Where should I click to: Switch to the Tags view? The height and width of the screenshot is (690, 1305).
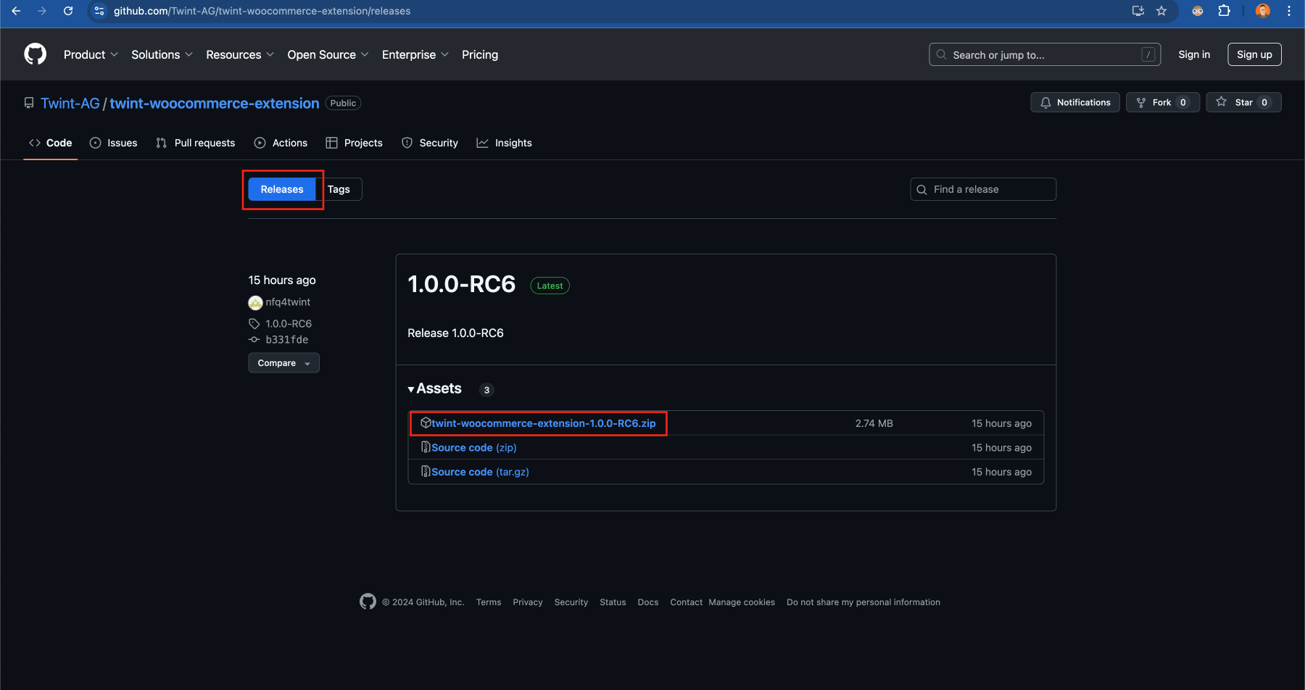(339, 189)
